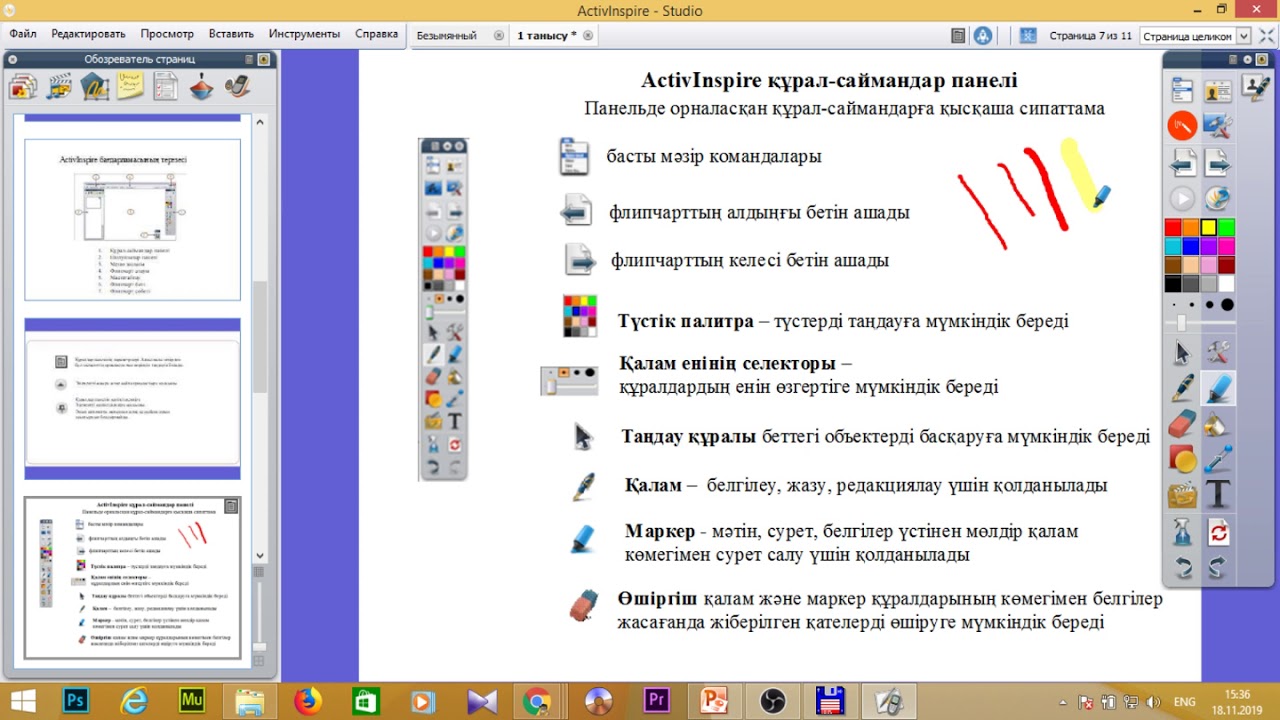1280x720 pixels.
Task: Click the orange Annotate over Desktop button
Action: pos(1183,126)
